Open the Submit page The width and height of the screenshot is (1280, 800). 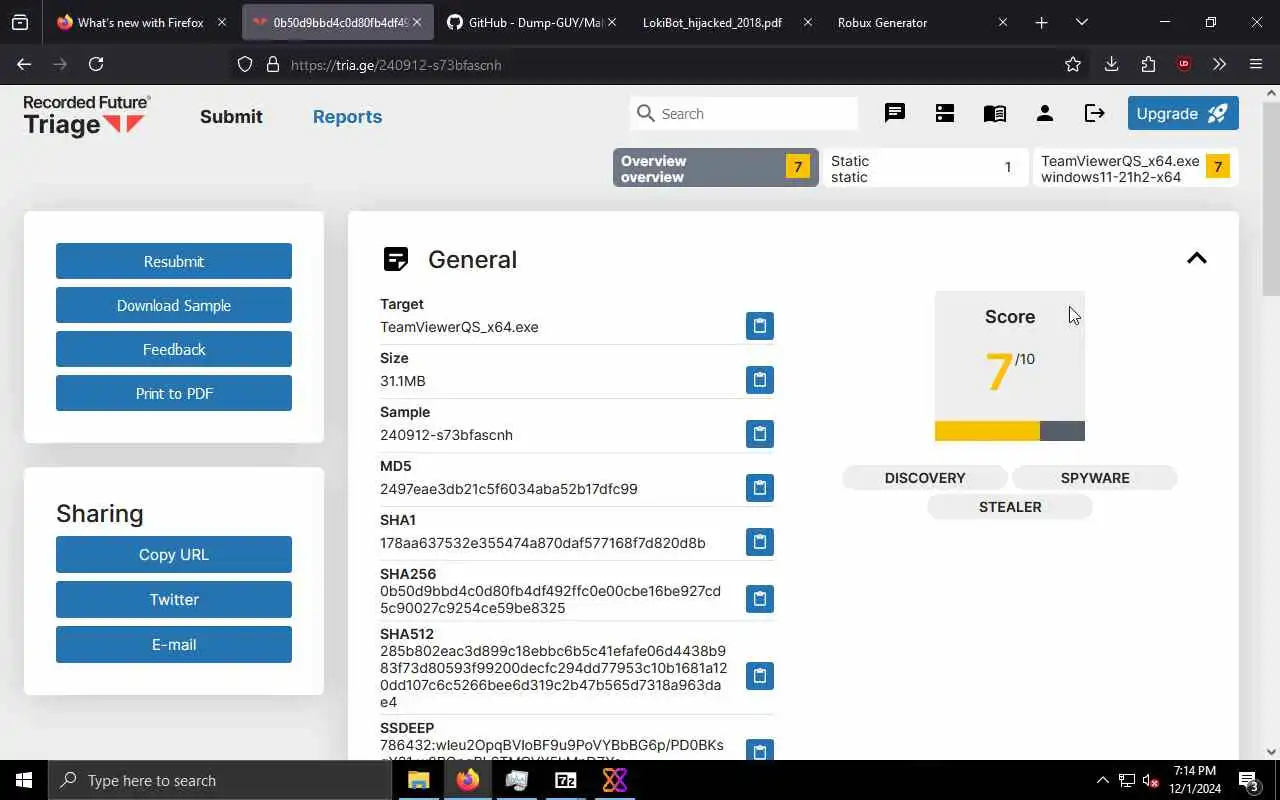pyautogui.click(x=231, y=116)
